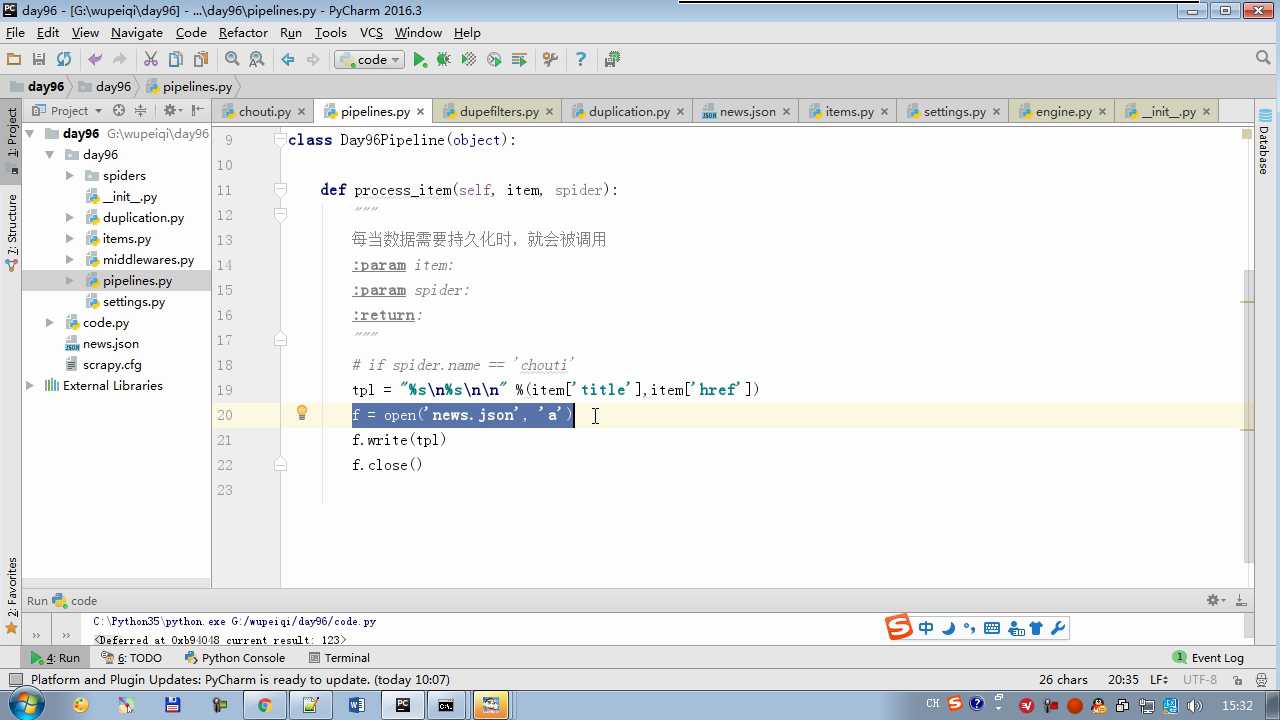Open the Python Console tool window
This screenshot has height=720, width=1280.
coord(234,658)
